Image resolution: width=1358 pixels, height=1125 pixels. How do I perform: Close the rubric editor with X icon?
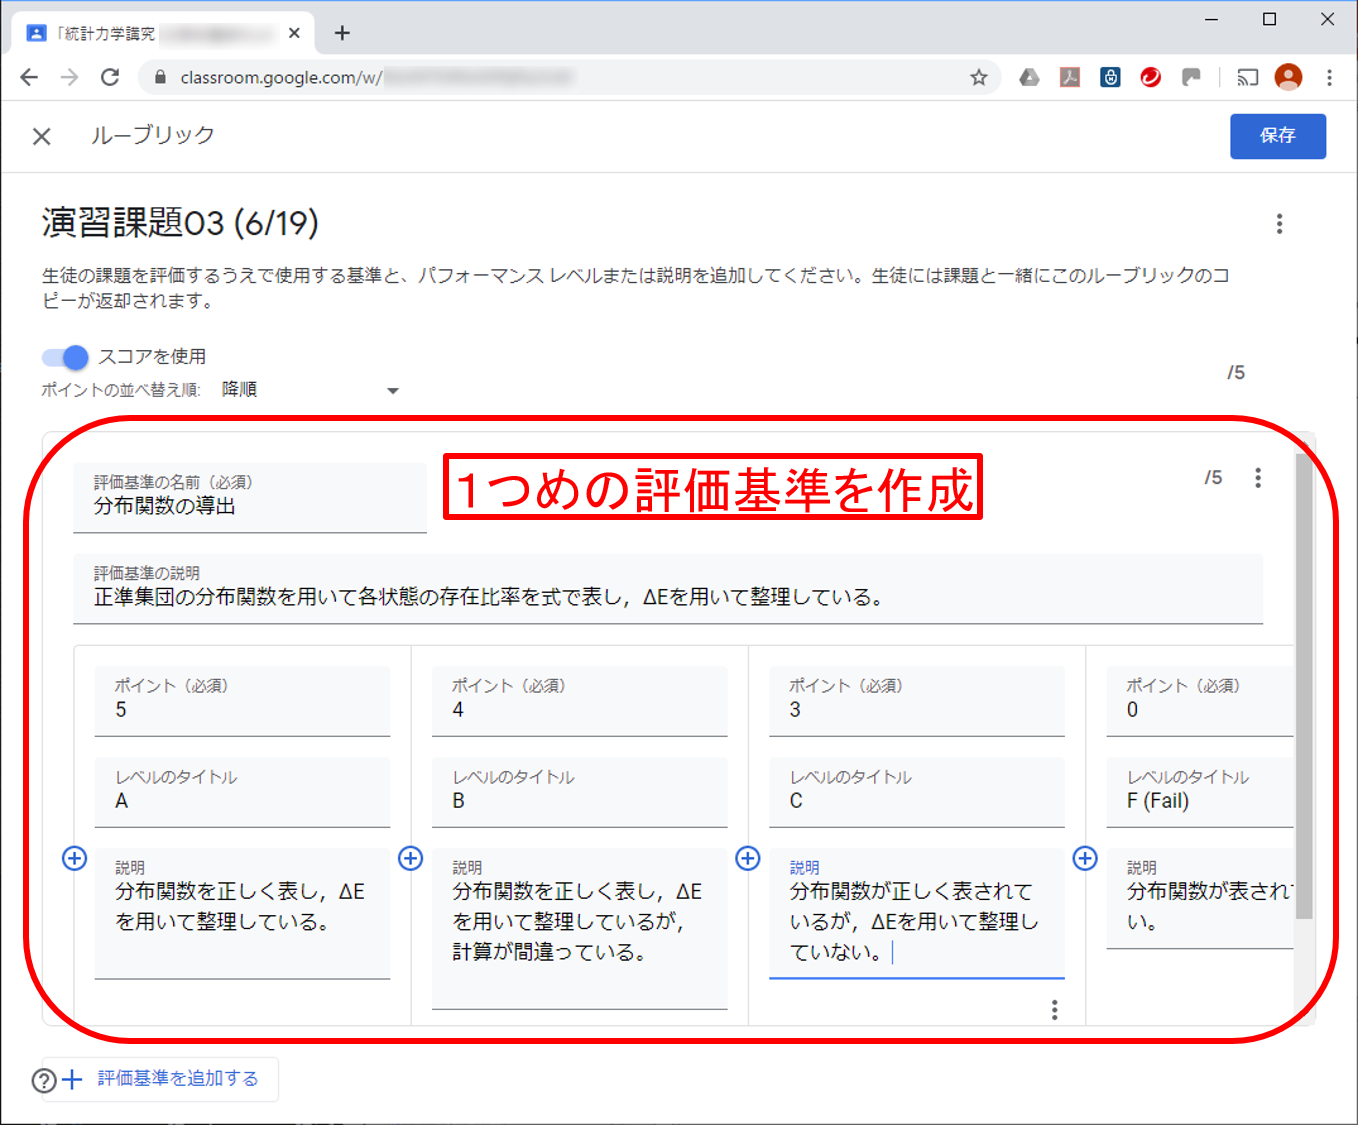(x=41, y=136)
